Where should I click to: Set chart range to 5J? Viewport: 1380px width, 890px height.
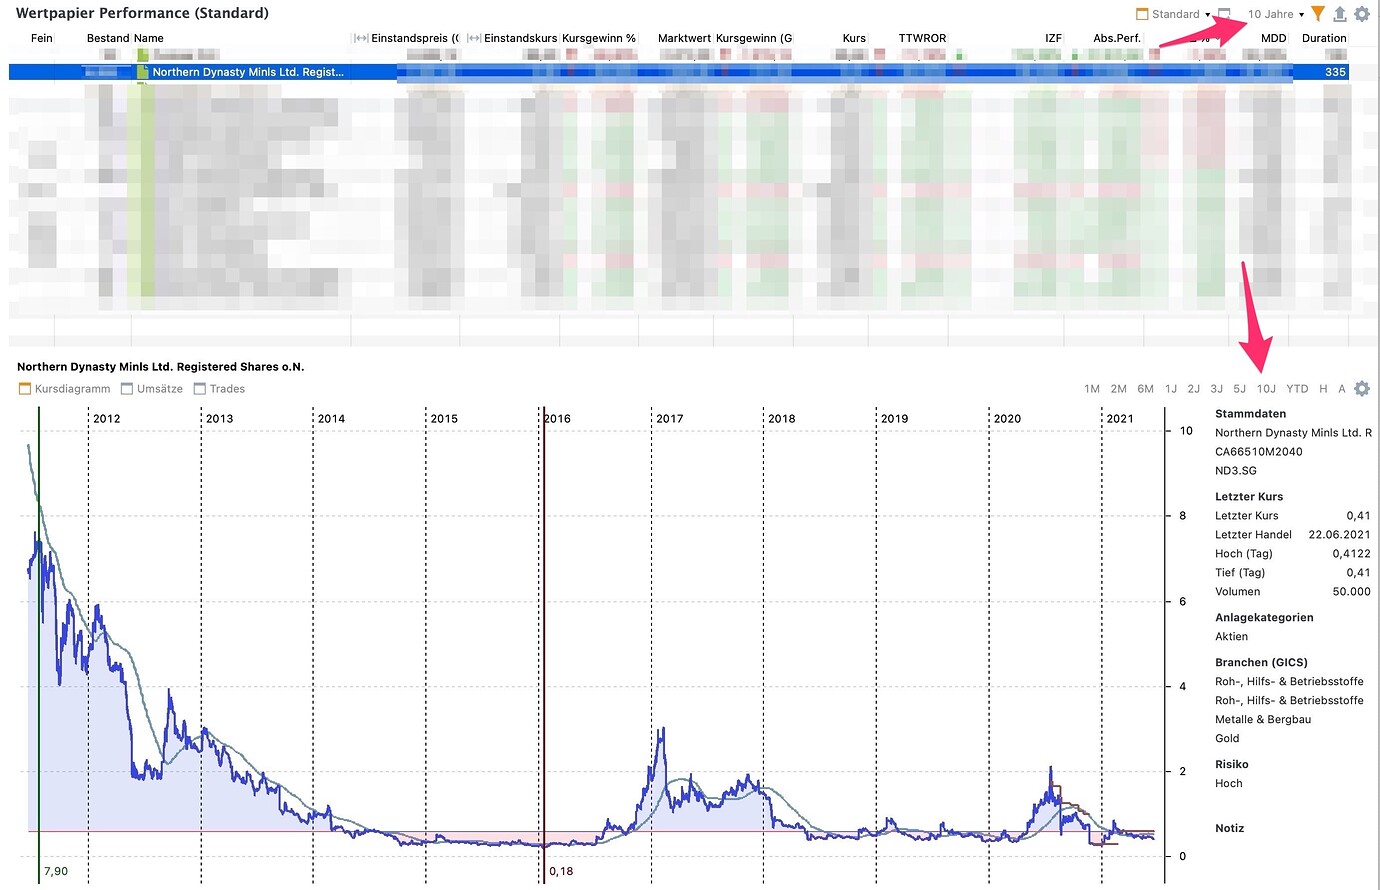coord(1240,389)
